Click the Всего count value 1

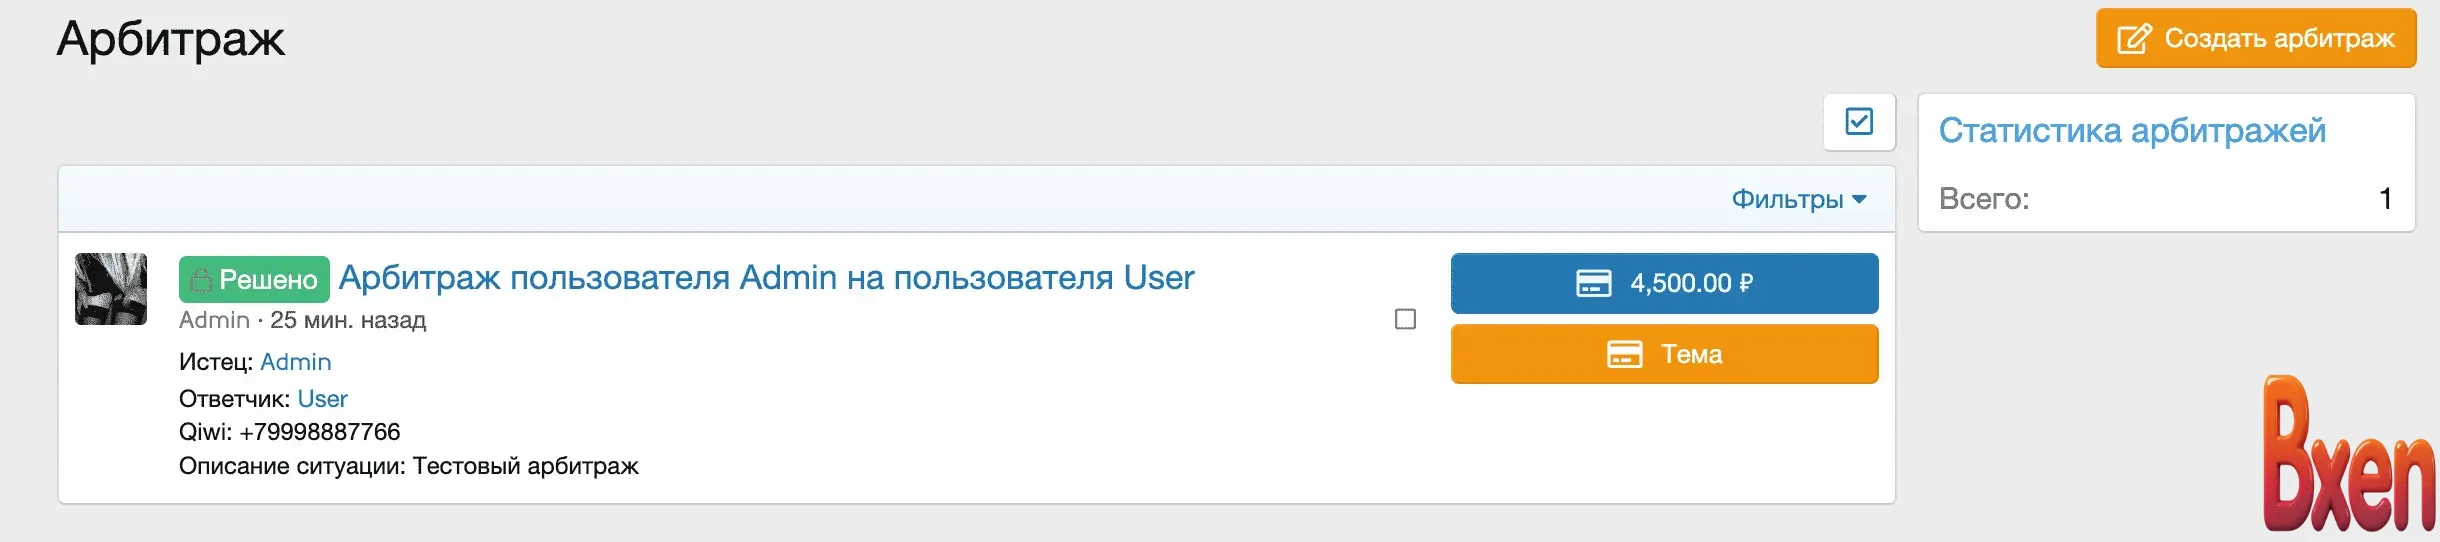[x=2385, y=199]
